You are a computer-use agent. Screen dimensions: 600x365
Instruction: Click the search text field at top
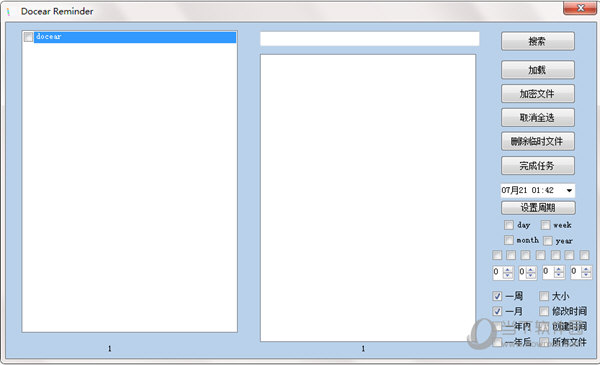coord(370,39)
